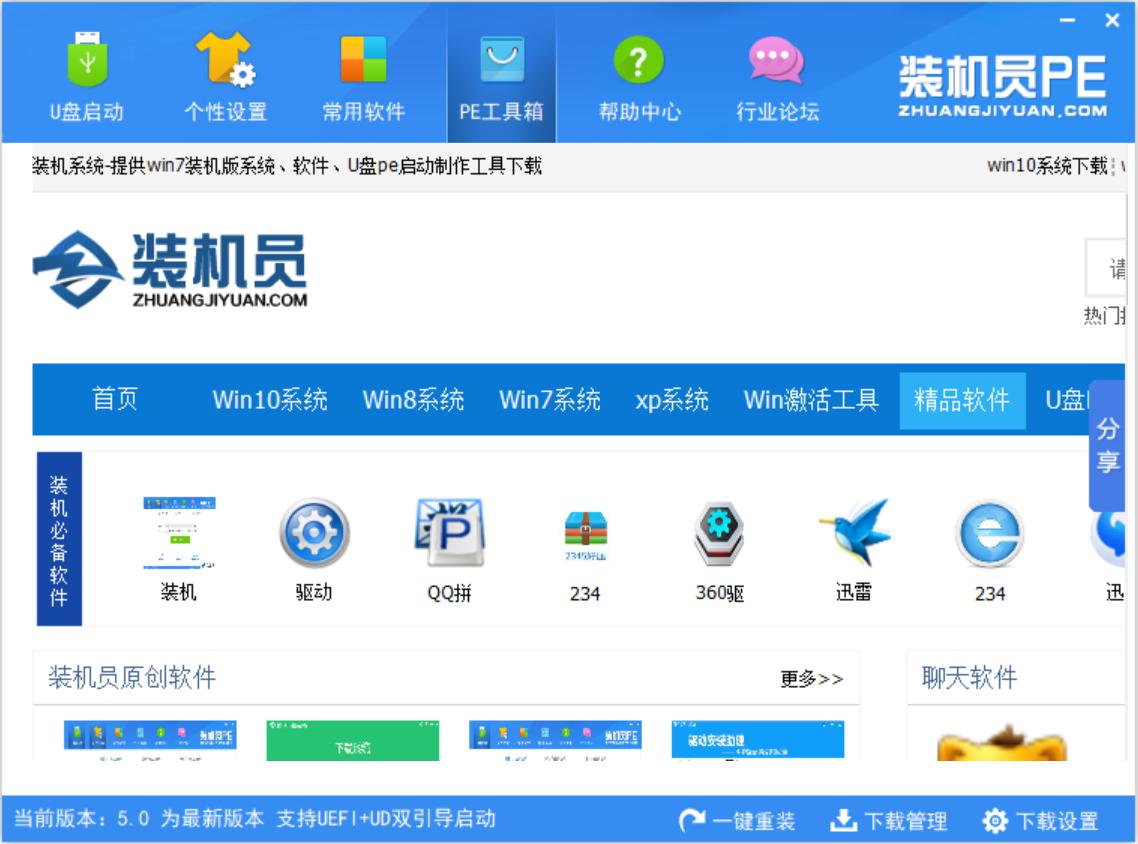Open Win10系统 navigation item
The height and width of the screenshot is (844, 1138).
270,399
